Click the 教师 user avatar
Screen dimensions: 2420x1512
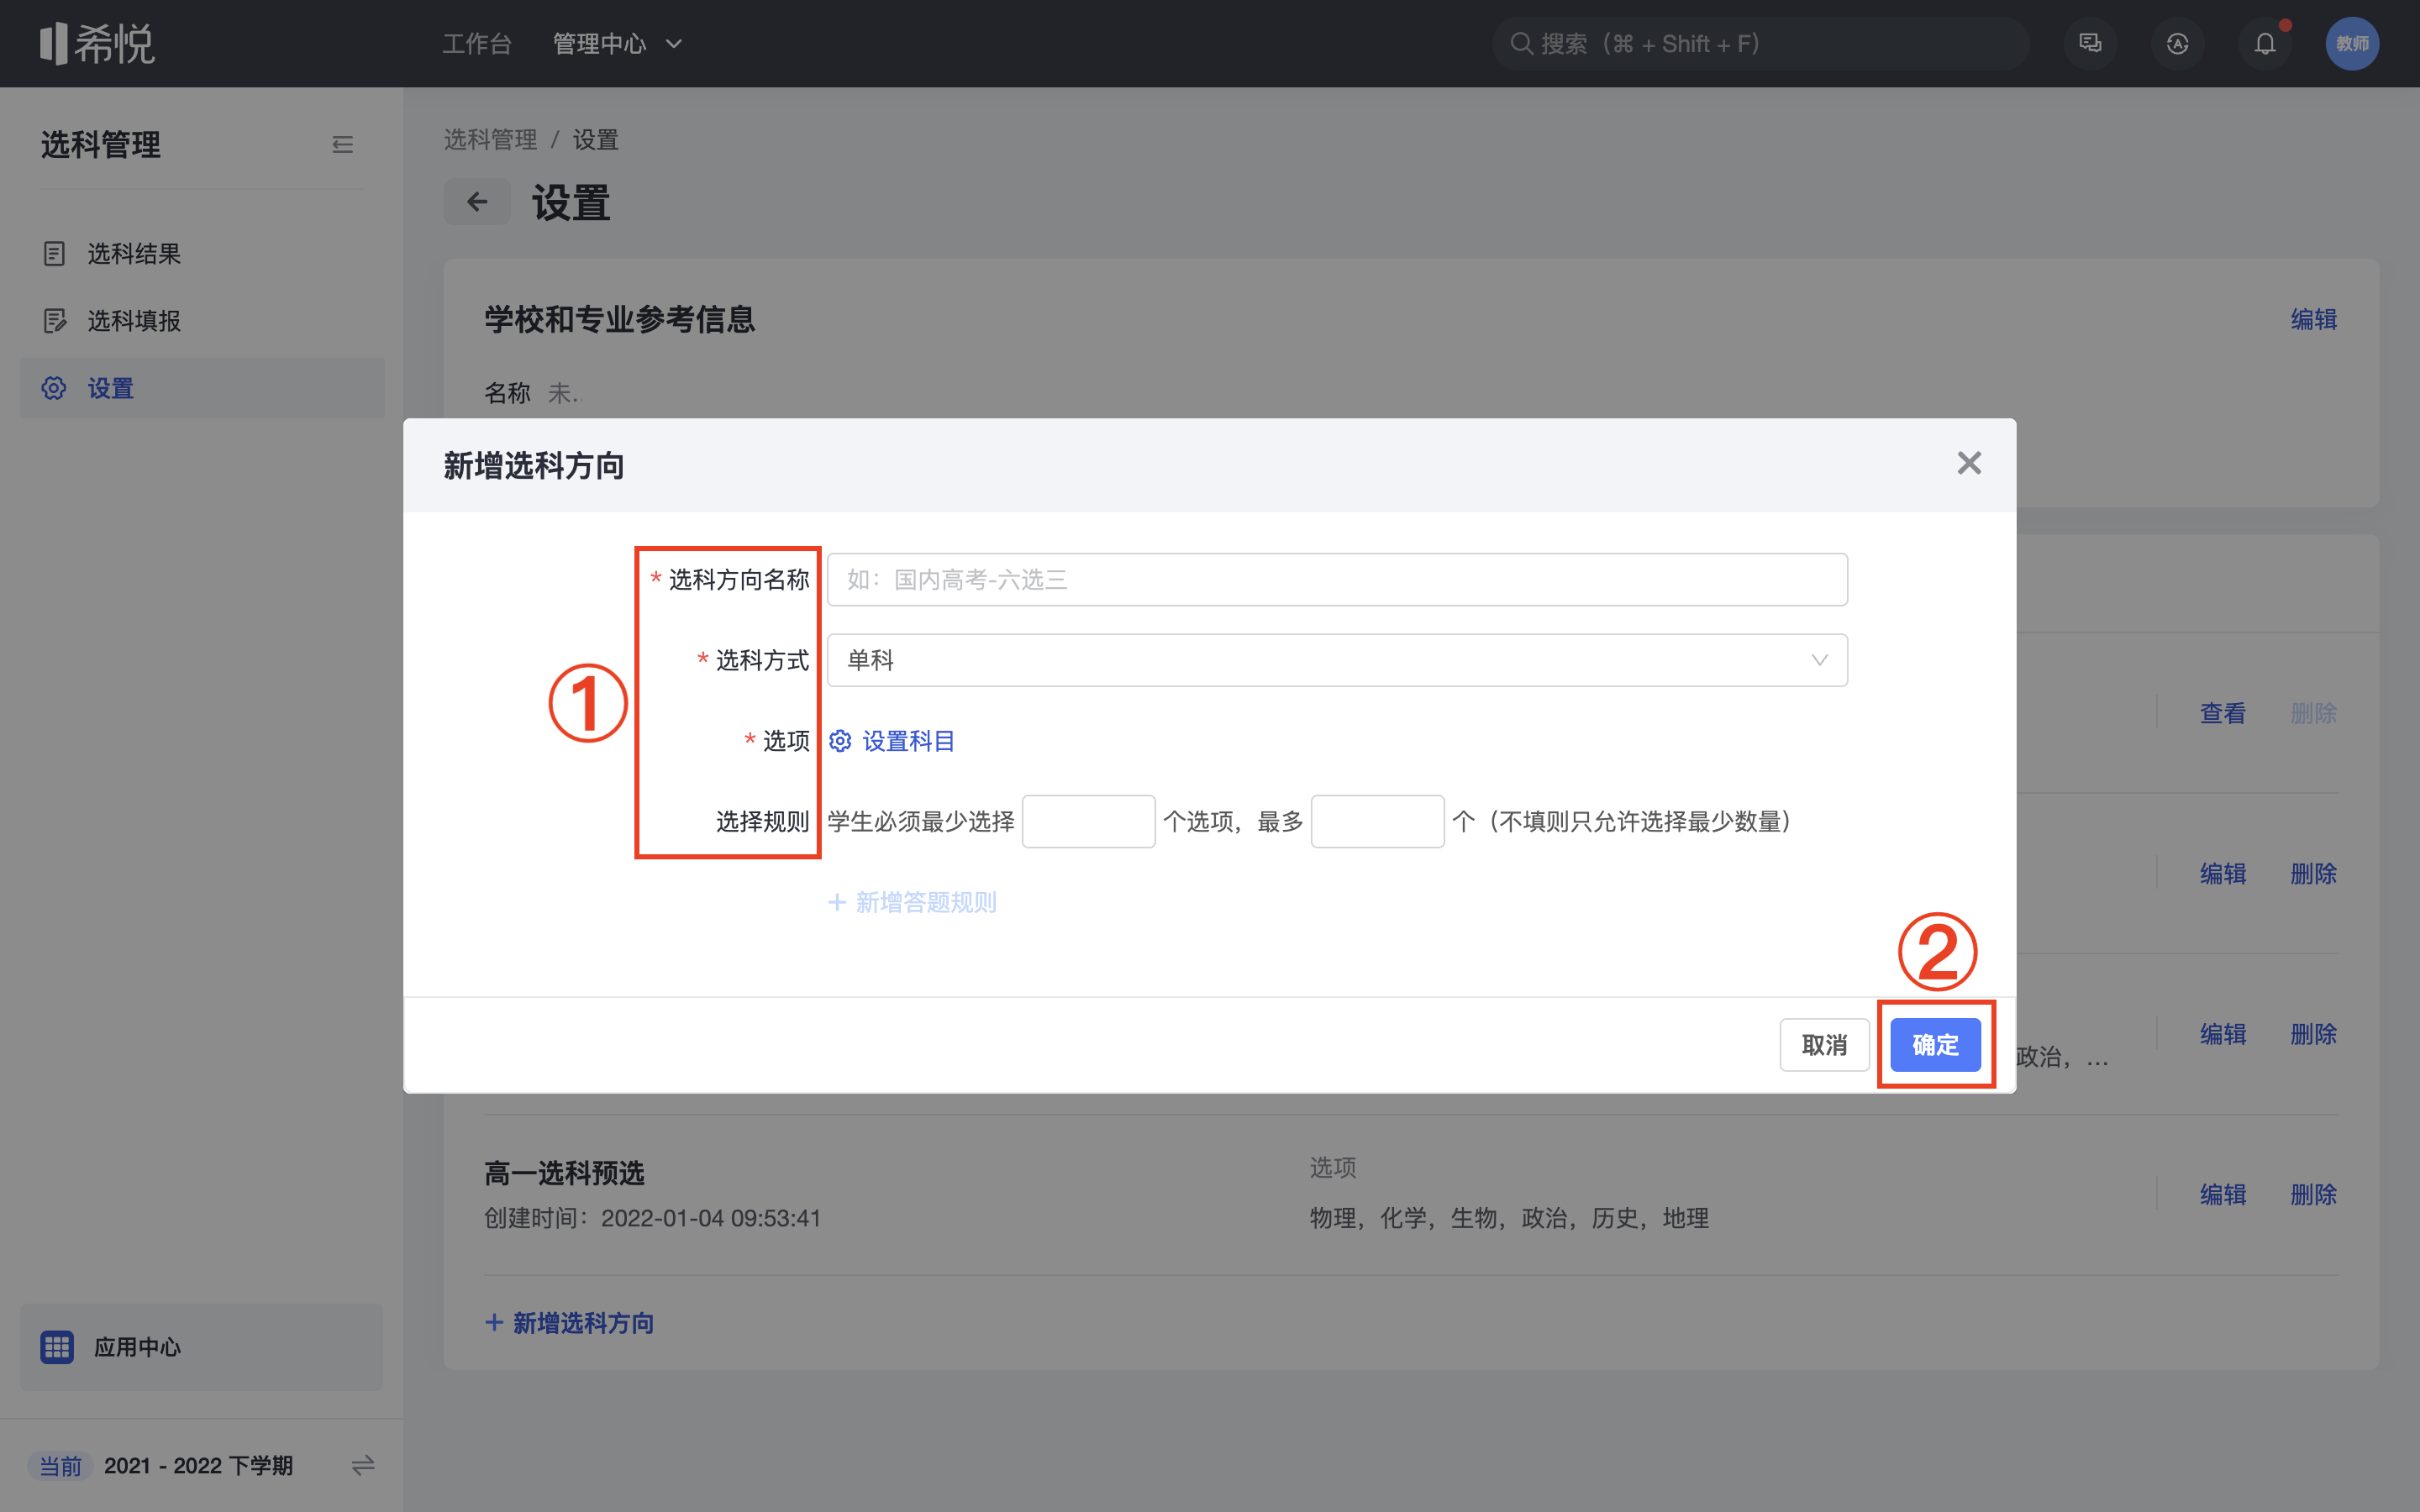tap(2352, 44)
